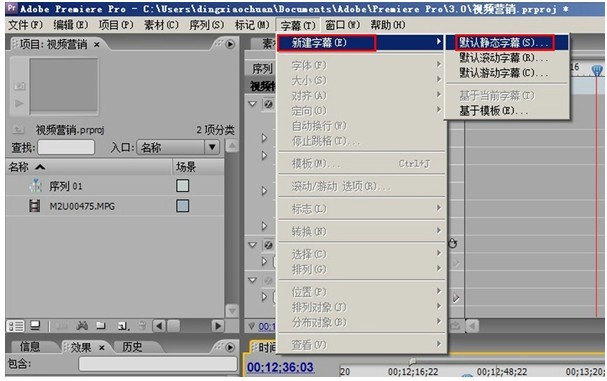
Task: Click the binoculars Find icon
Action: coord(82,326)
